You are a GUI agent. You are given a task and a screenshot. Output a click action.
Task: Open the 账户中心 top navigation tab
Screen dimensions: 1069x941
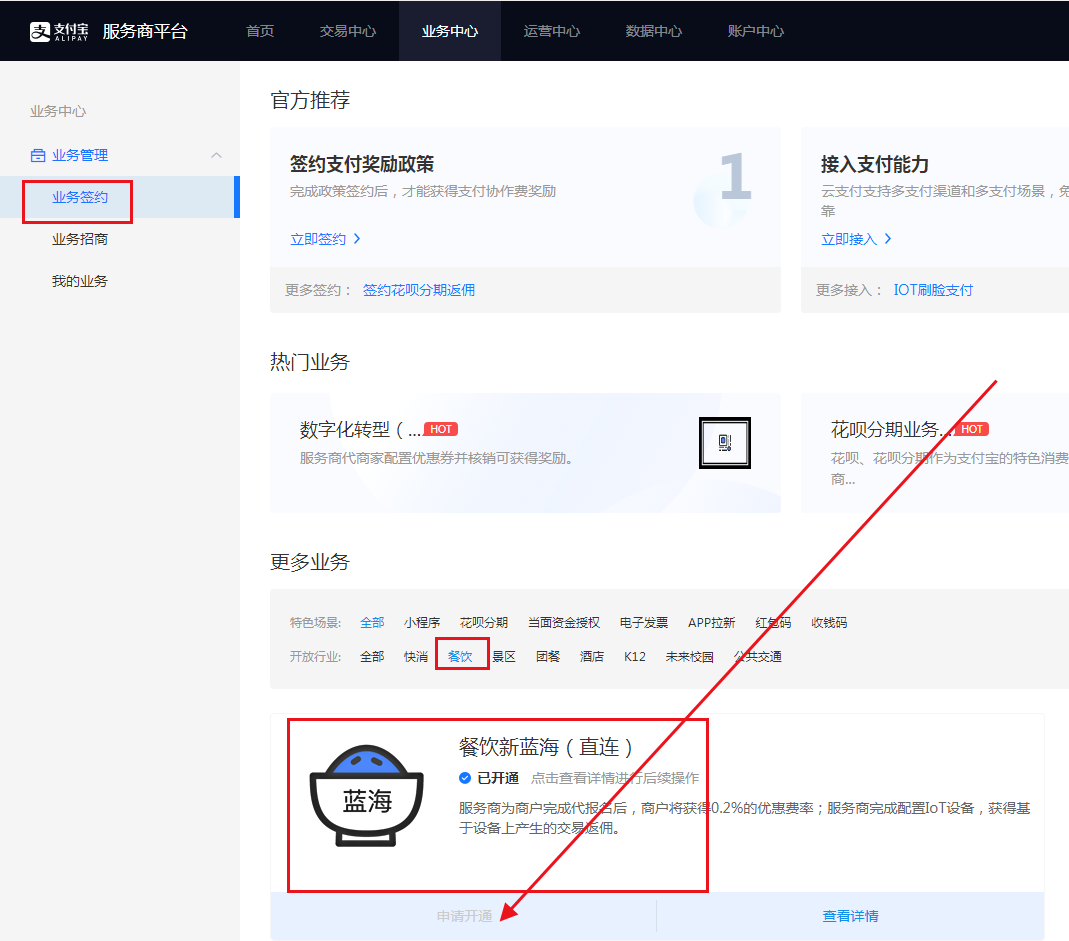click(x=755, y=31)
